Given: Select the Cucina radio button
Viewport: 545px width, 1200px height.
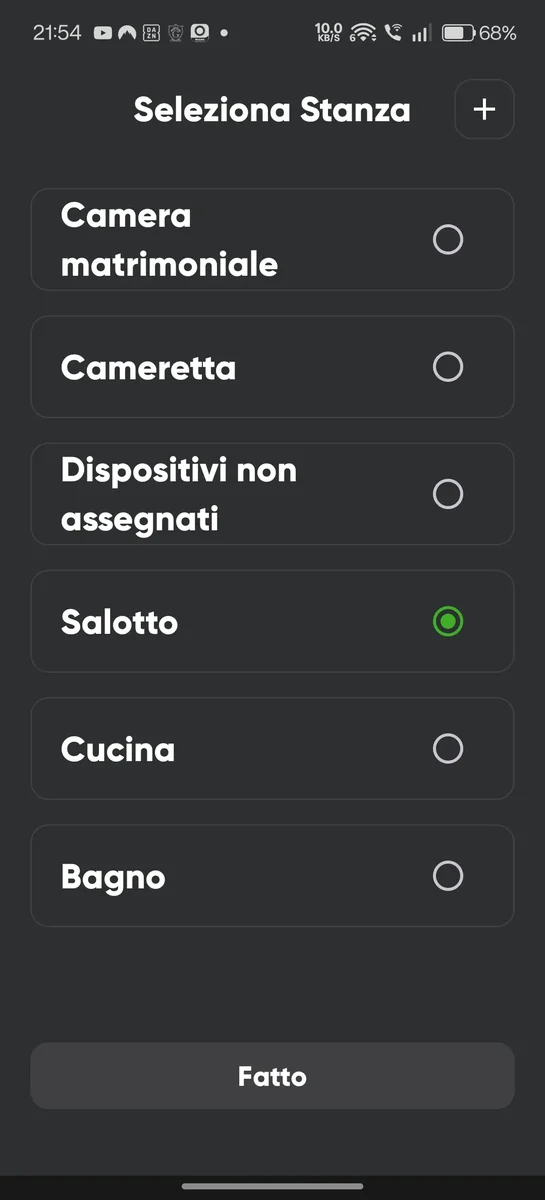Looking at the screenshot, I should coord(448,748).
